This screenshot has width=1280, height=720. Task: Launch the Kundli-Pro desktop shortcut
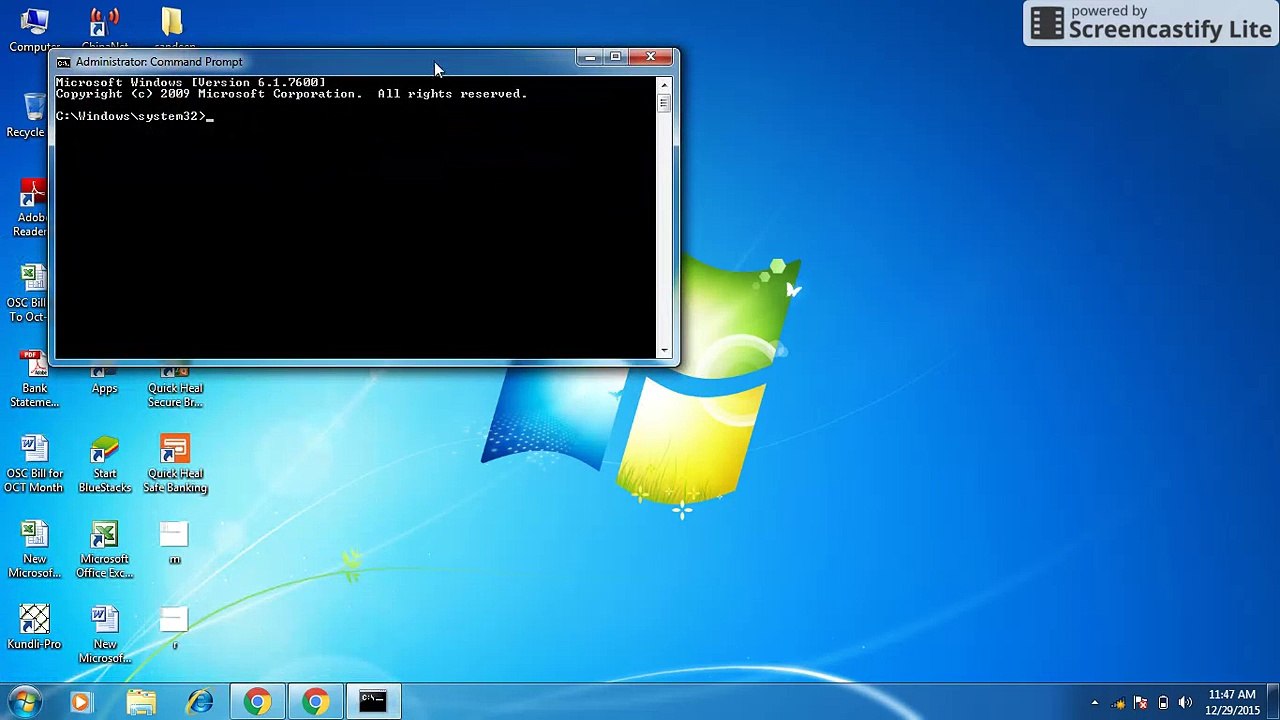34,628
